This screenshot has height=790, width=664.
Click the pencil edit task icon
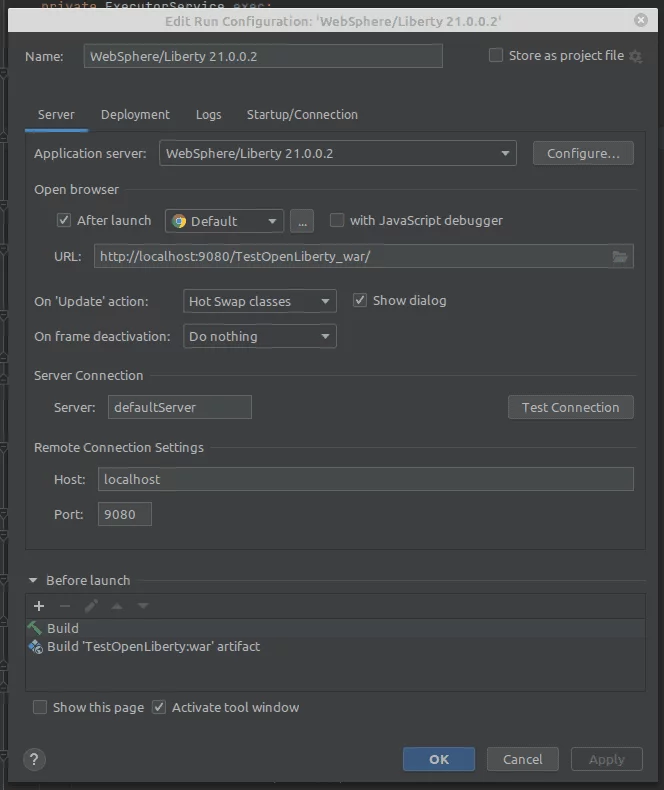(x=91, y=606)
